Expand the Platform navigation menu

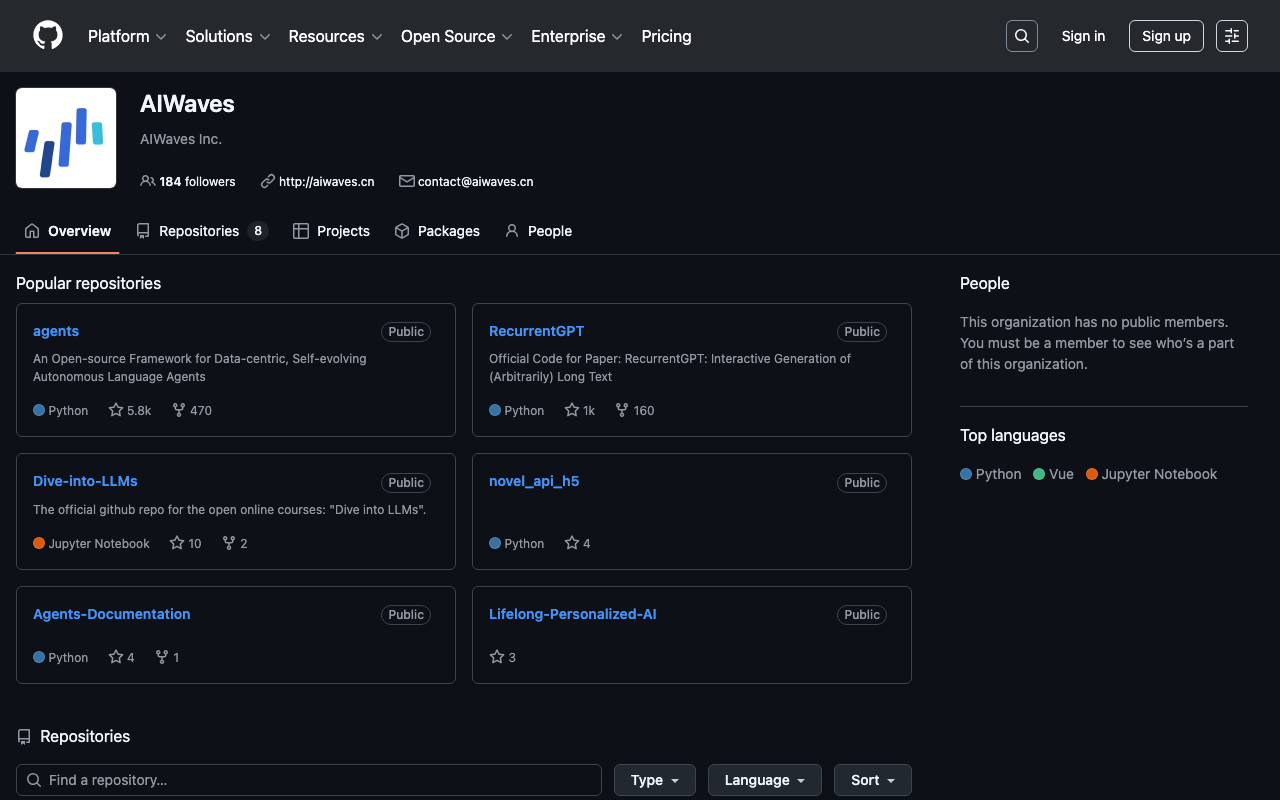tap(127, 36)
